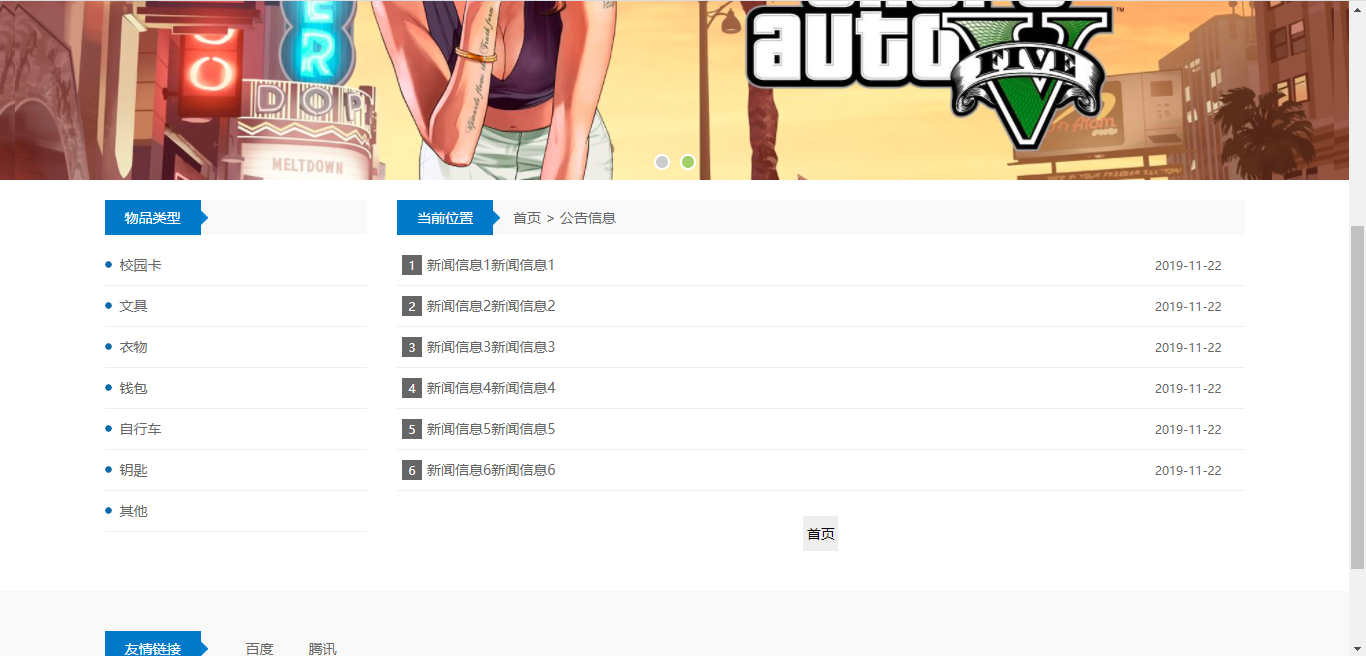
Task: Click the number 3 badge in the news list
Action: click(x=412, y=347)
